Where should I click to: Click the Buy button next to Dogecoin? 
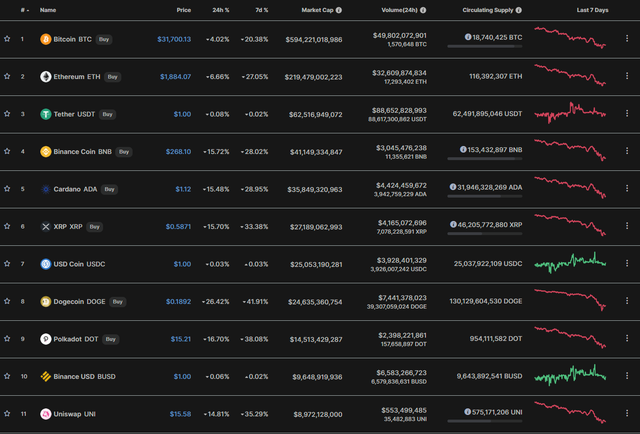pos(118,302)
